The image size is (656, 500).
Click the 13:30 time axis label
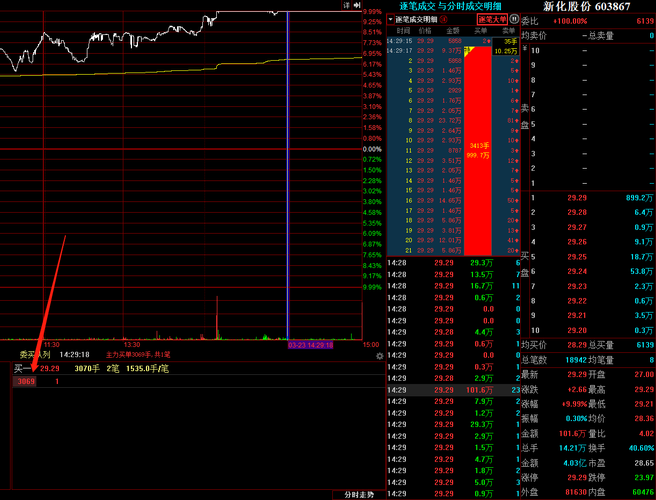(132, 345)
